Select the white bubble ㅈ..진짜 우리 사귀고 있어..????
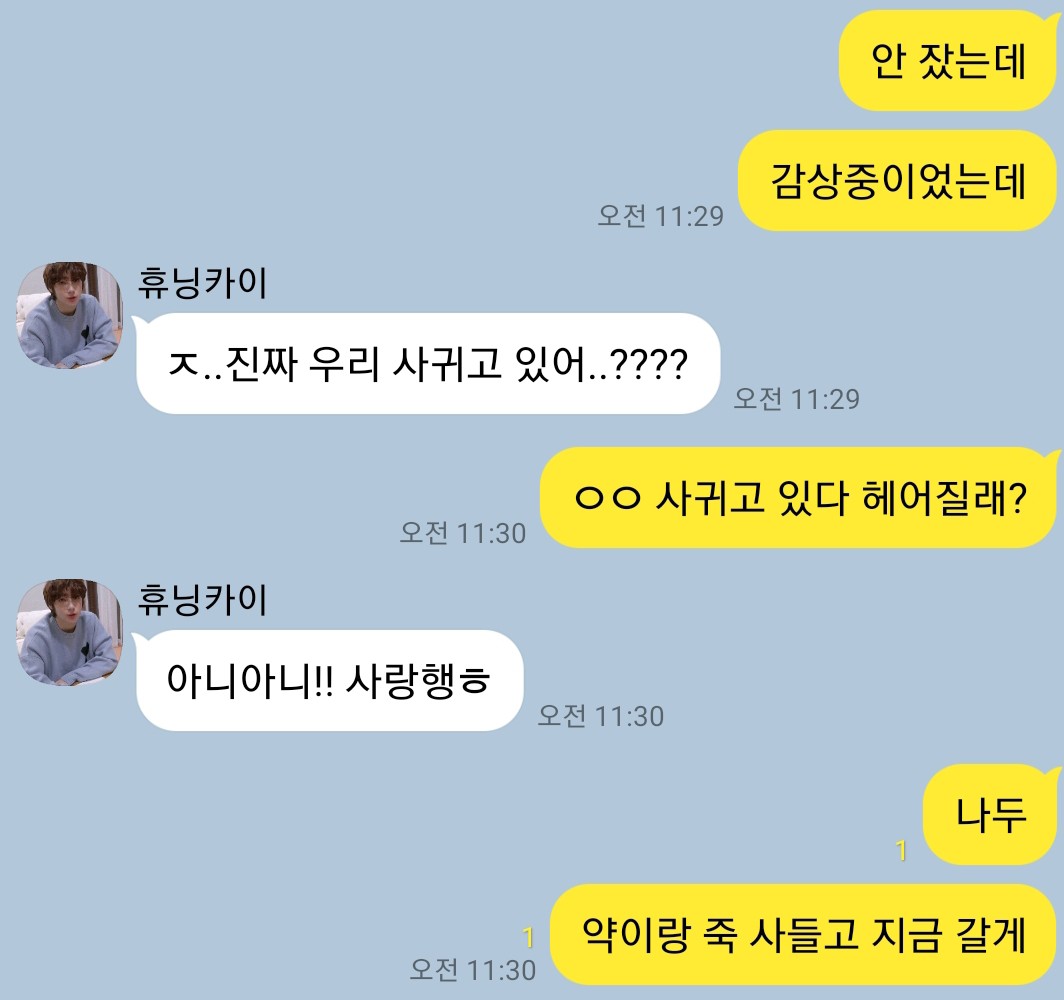This screenshot has height=1000, width=1064. pyautogui.click(x=428, y=364)
